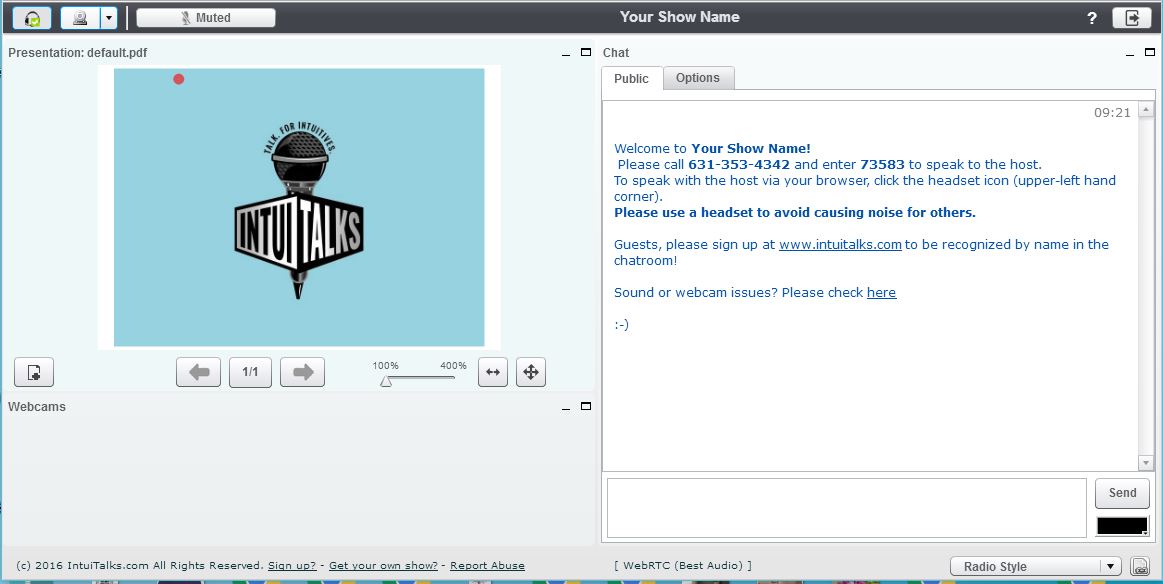Open the black chat text color picker
The height and width of the screenshot is (584, 1163).
[1122, 526]
